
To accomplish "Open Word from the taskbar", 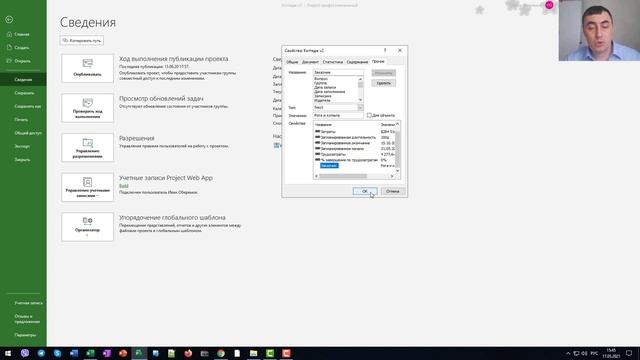I will click(x=74, y=353).
